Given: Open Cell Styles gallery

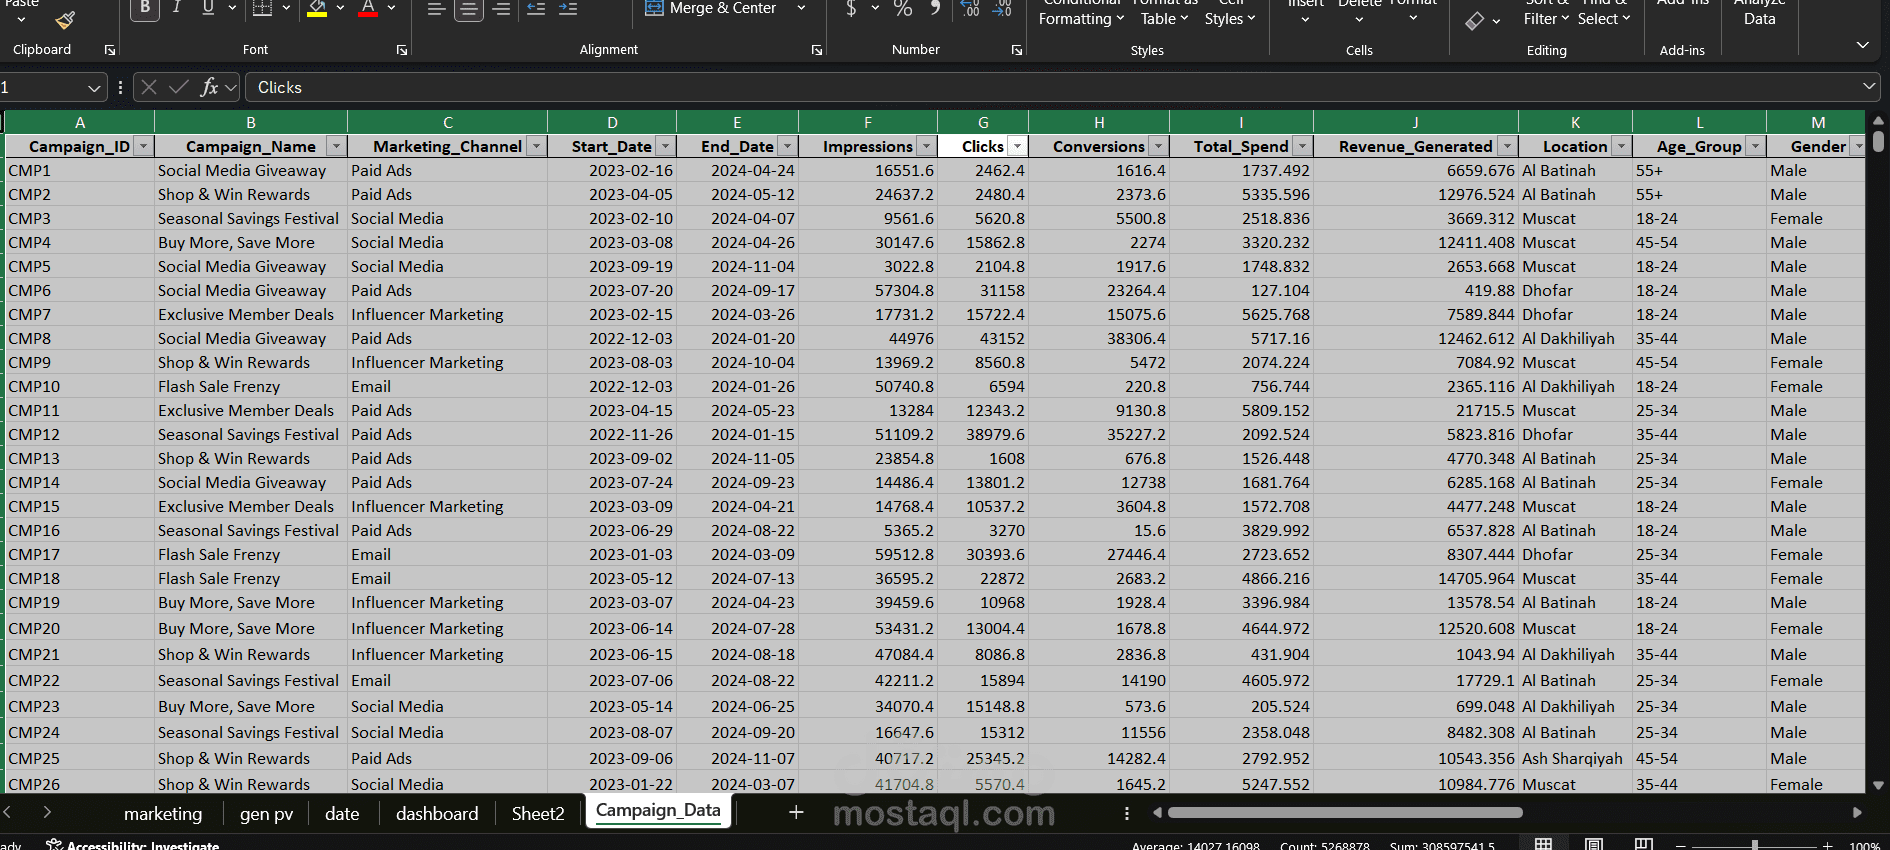Looking at the screenshot, I should click(x=1229, y=12).
